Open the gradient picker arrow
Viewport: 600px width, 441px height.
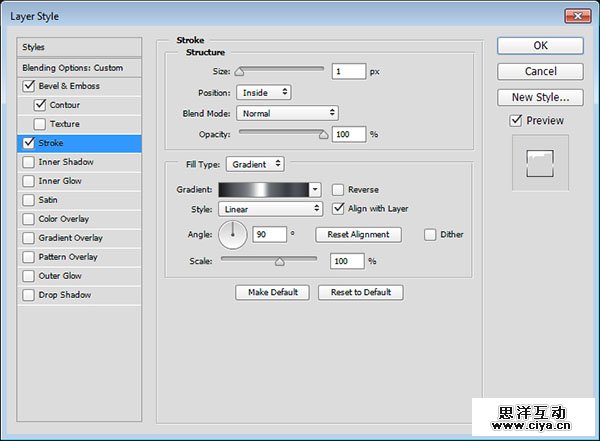tap(315, 189)
